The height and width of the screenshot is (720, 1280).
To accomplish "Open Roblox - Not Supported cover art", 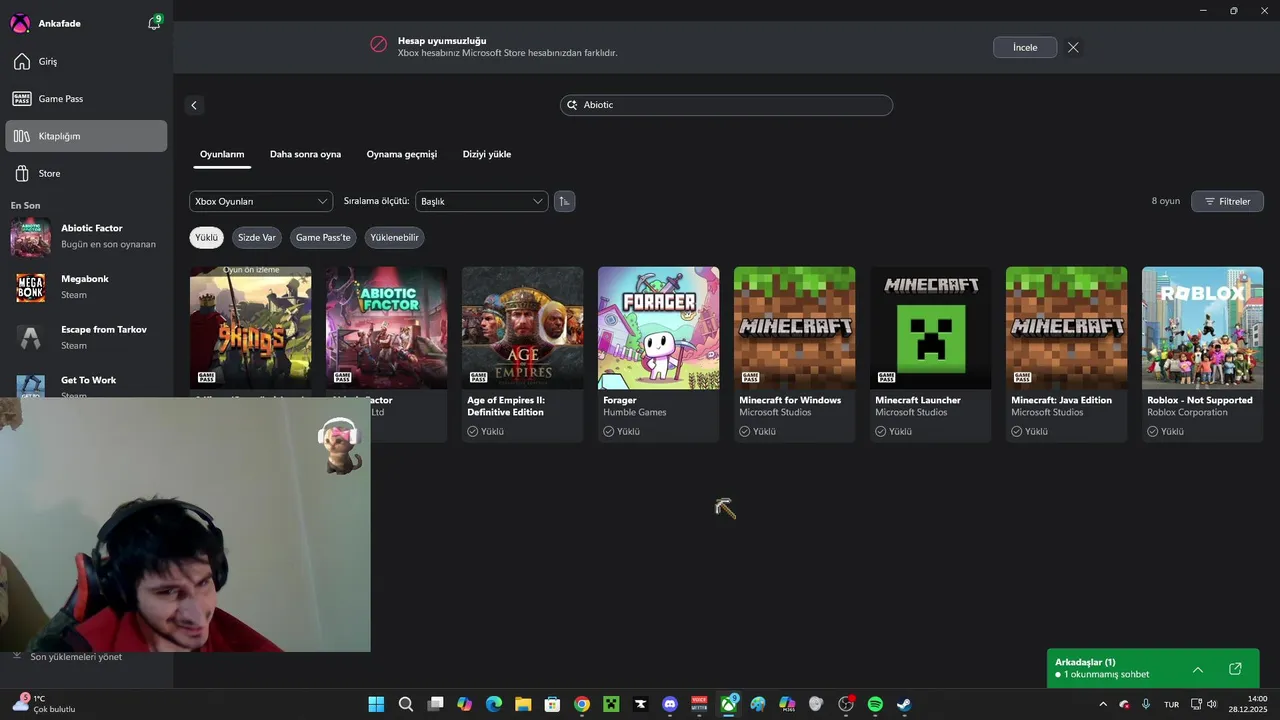I will tap(1202, 328).
